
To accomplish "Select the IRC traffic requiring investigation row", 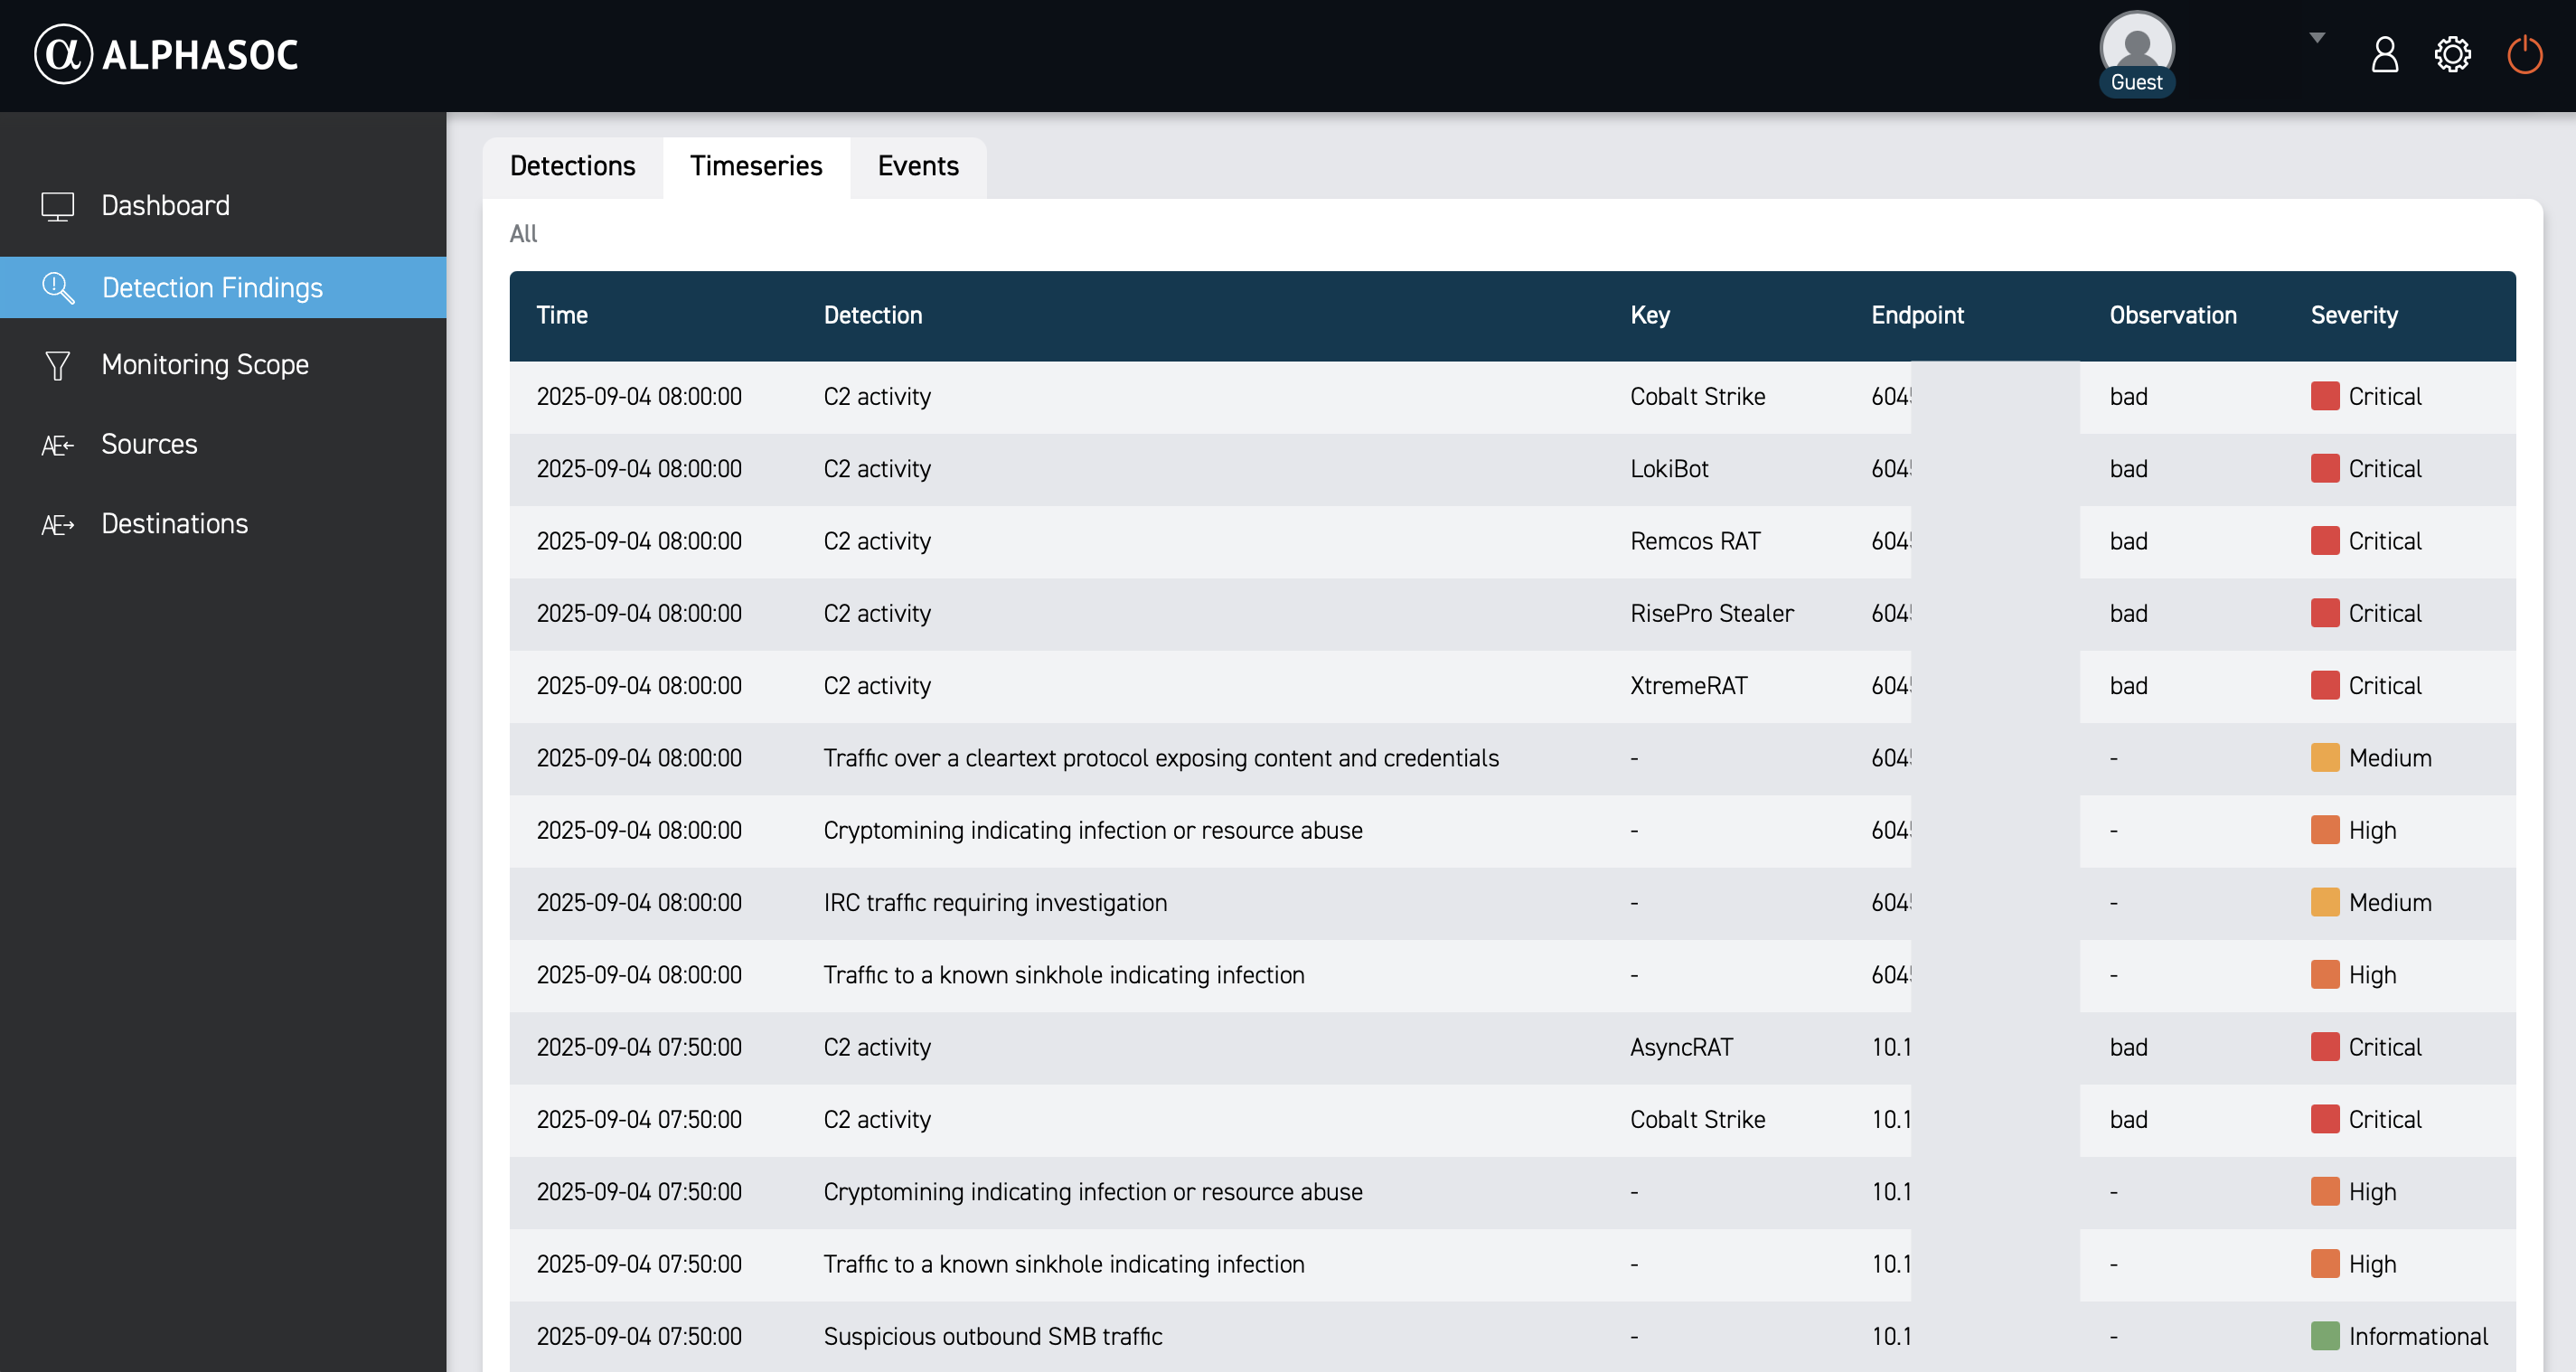I will click(x=994, y=903).
